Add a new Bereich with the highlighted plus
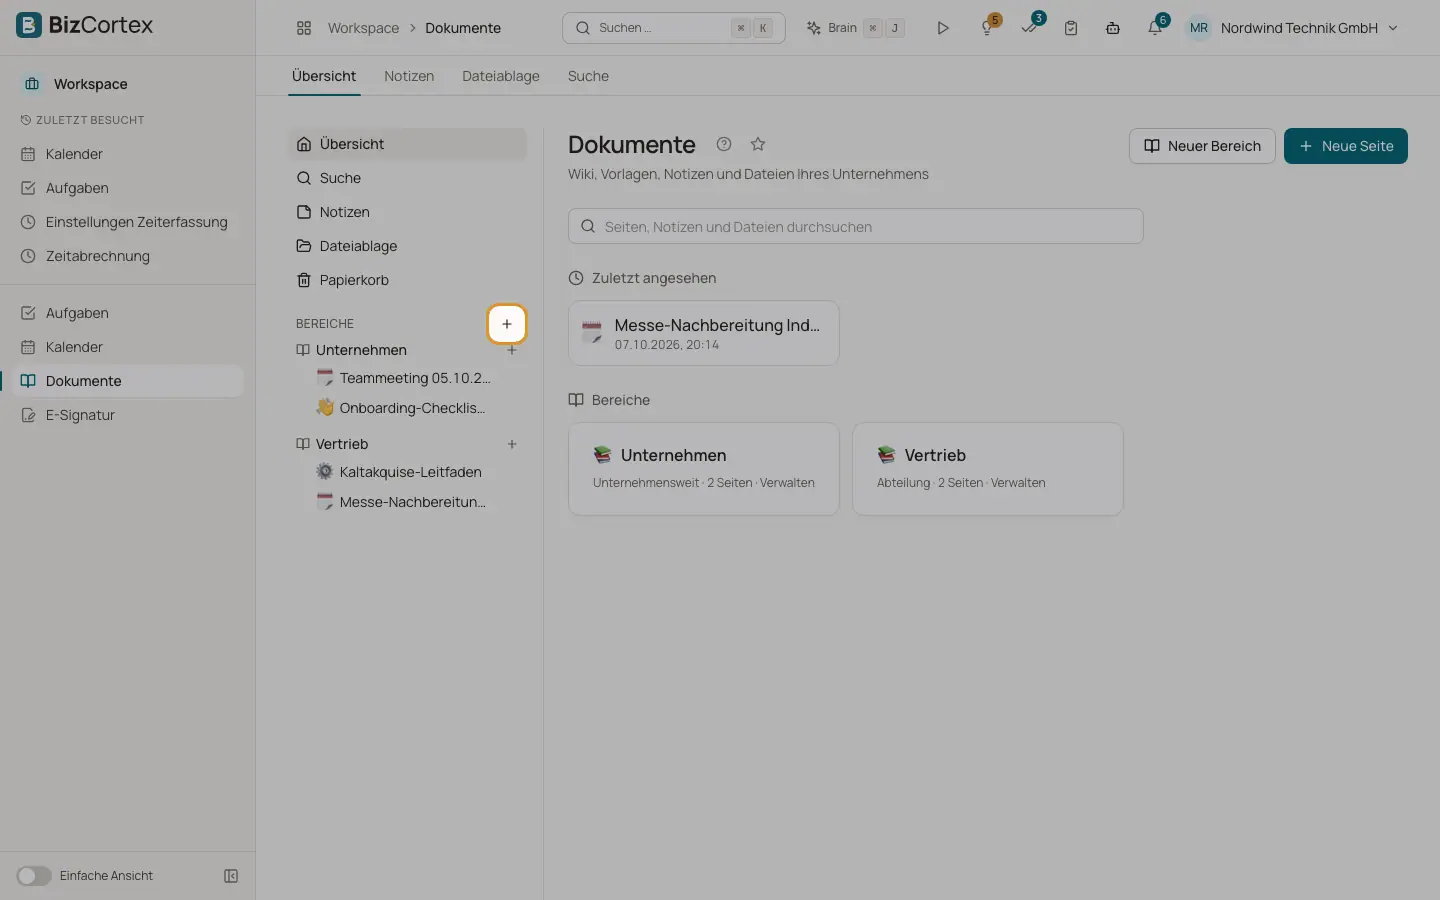The height and width of the screenshot is (900, 1440). [507, 324]
